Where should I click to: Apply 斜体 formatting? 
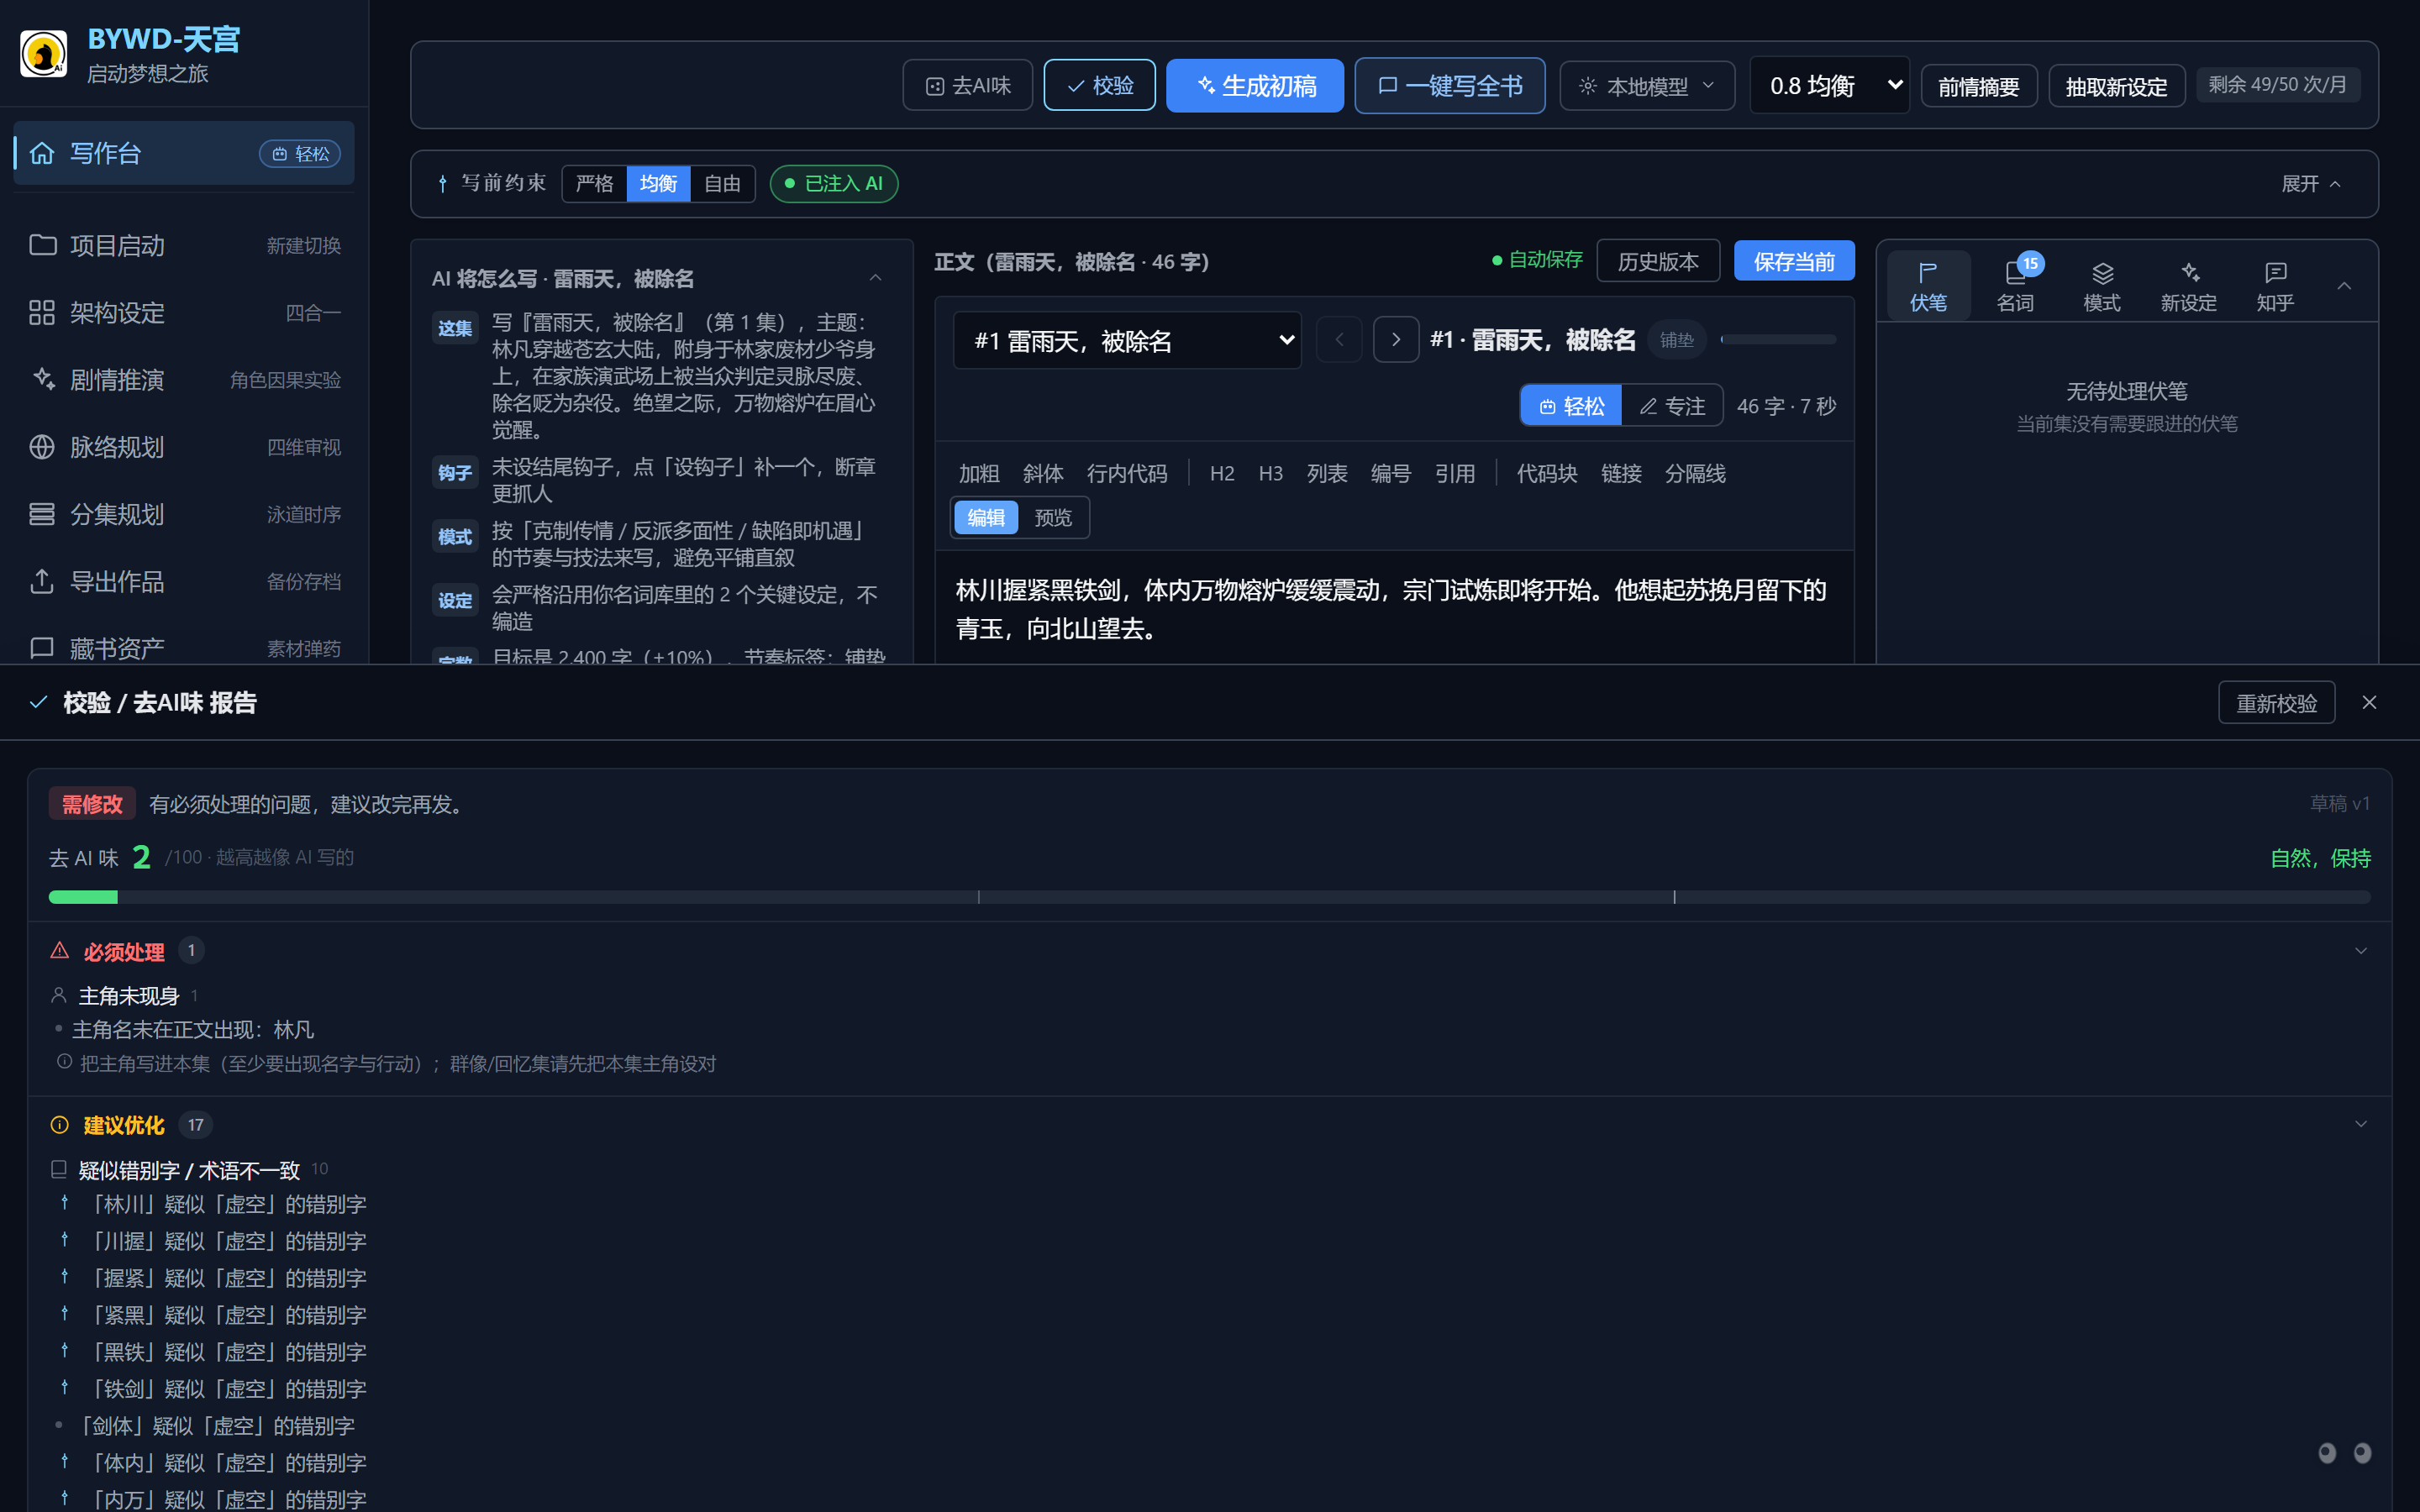(x=1043, y=474)
